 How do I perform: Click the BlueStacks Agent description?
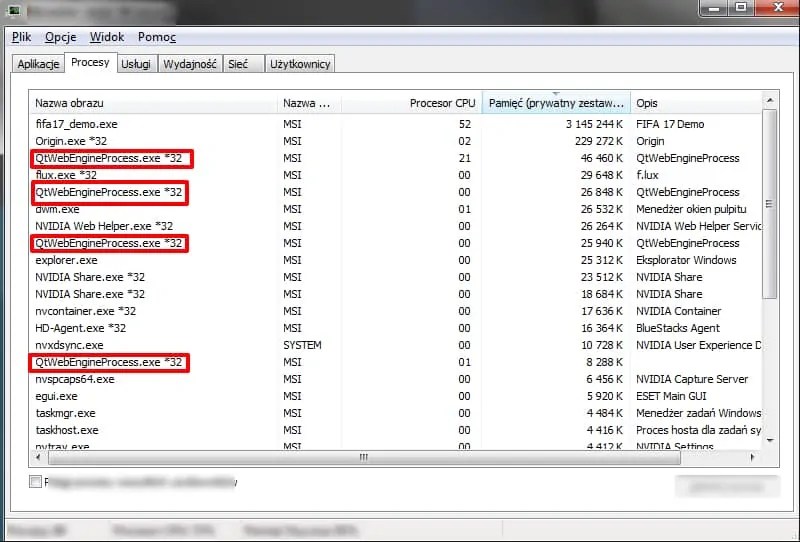click(x=678, y=328)
